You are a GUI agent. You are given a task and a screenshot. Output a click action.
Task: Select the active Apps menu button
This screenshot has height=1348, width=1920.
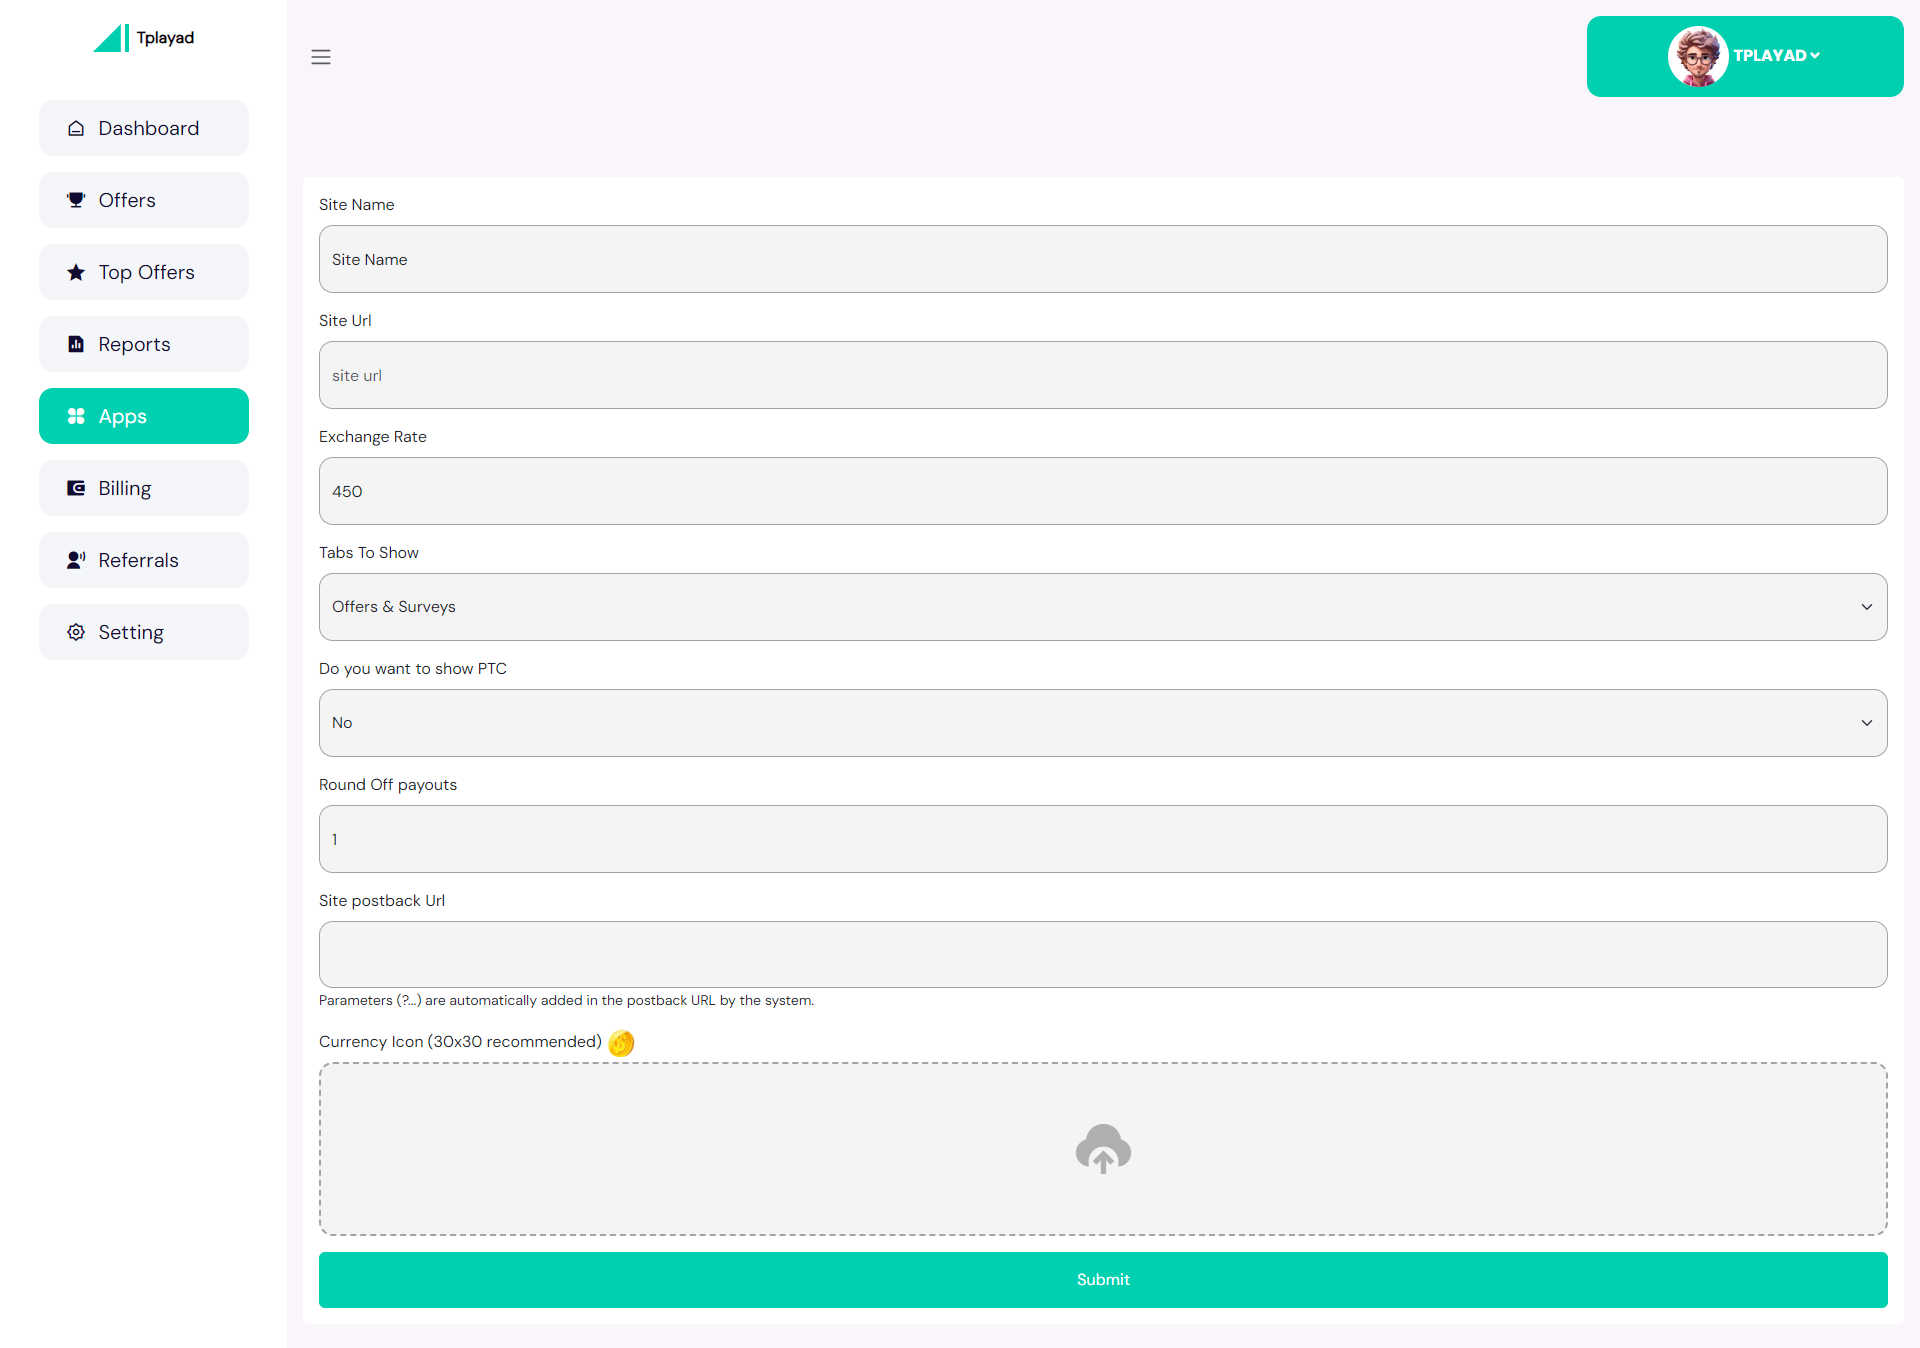[144, 416]
